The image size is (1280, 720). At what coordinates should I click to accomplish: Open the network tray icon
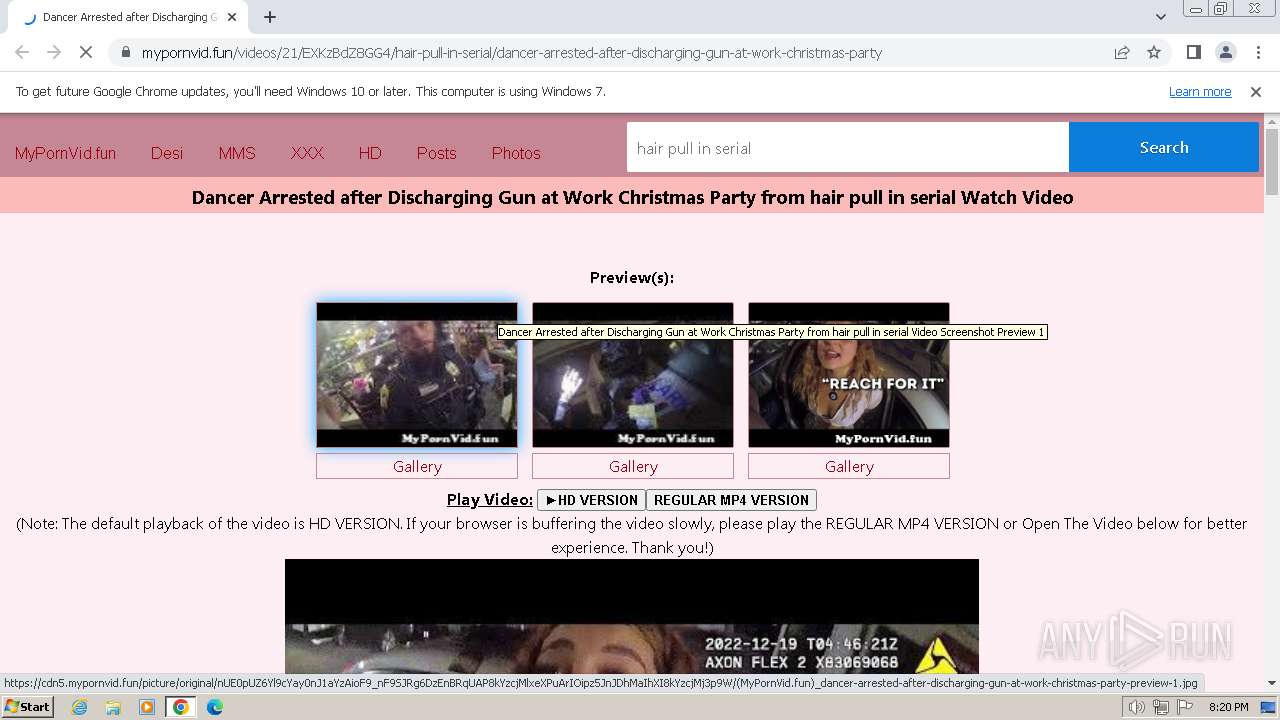point(1160,707)
